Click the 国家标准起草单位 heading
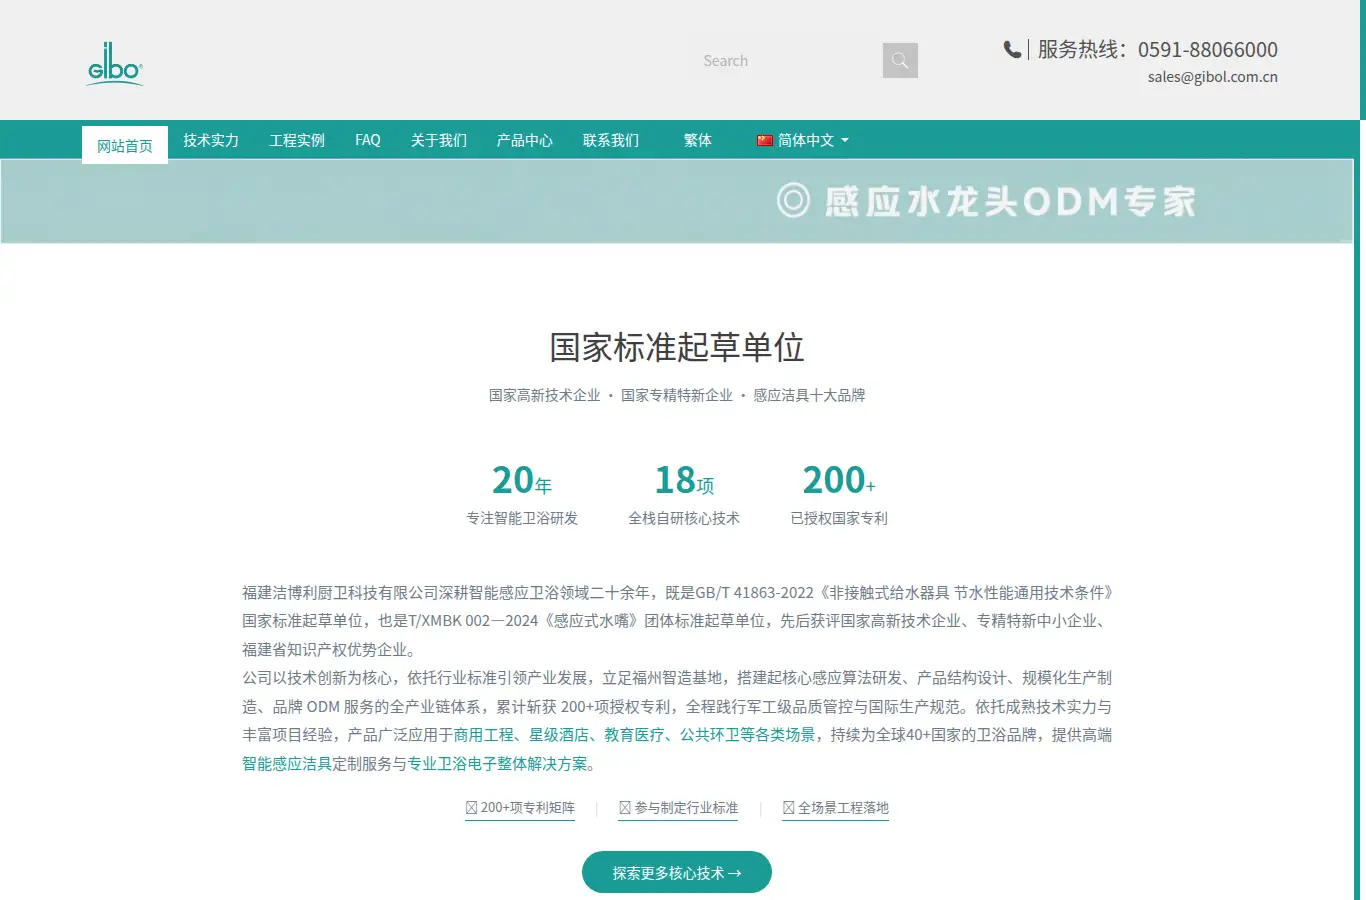Image resolution: width=1366 pixels, height=900 pixels. (677, 348)
